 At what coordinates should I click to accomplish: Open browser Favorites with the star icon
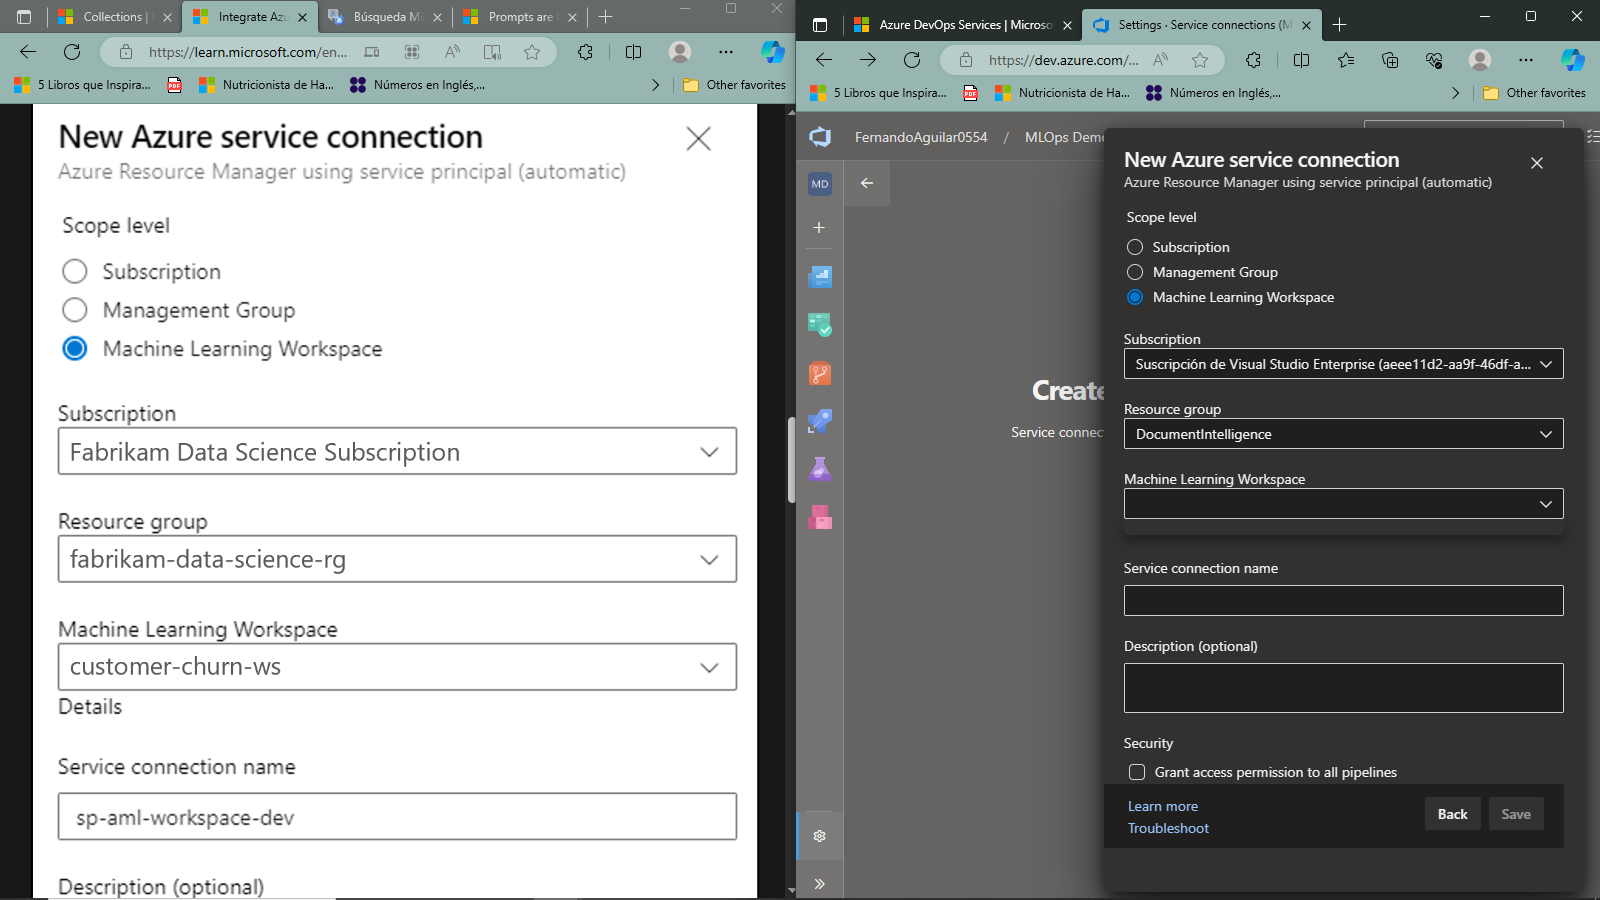1345,60
